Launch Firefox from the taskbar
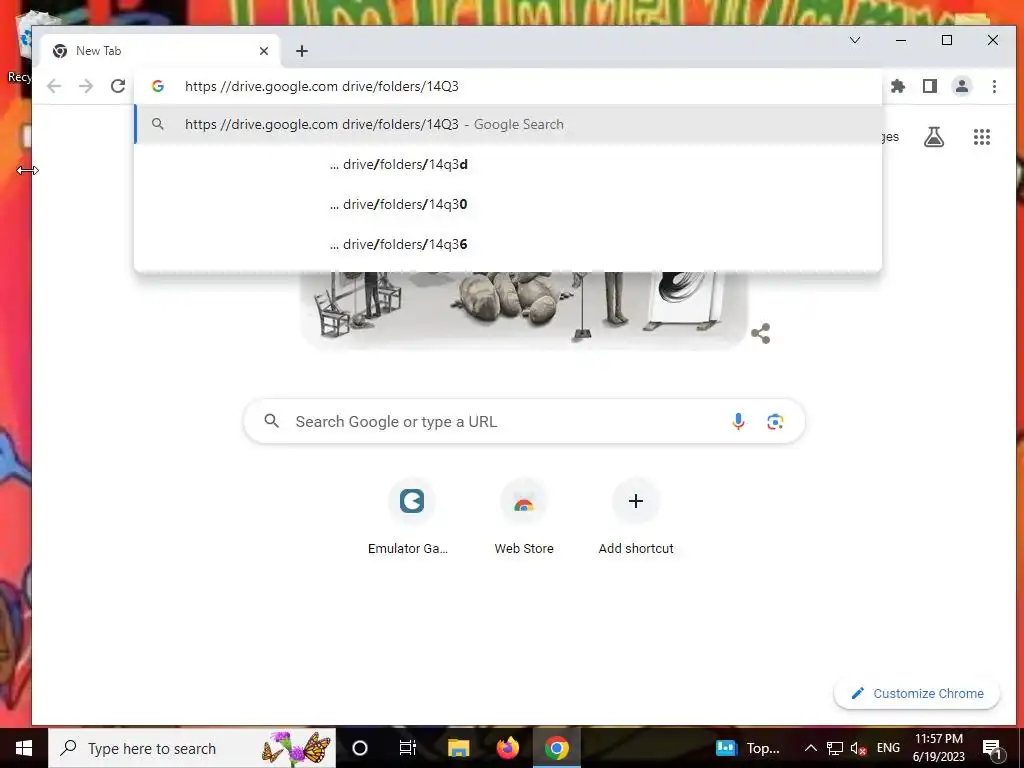The image size is (1024, 768). [x=507, y=748]
